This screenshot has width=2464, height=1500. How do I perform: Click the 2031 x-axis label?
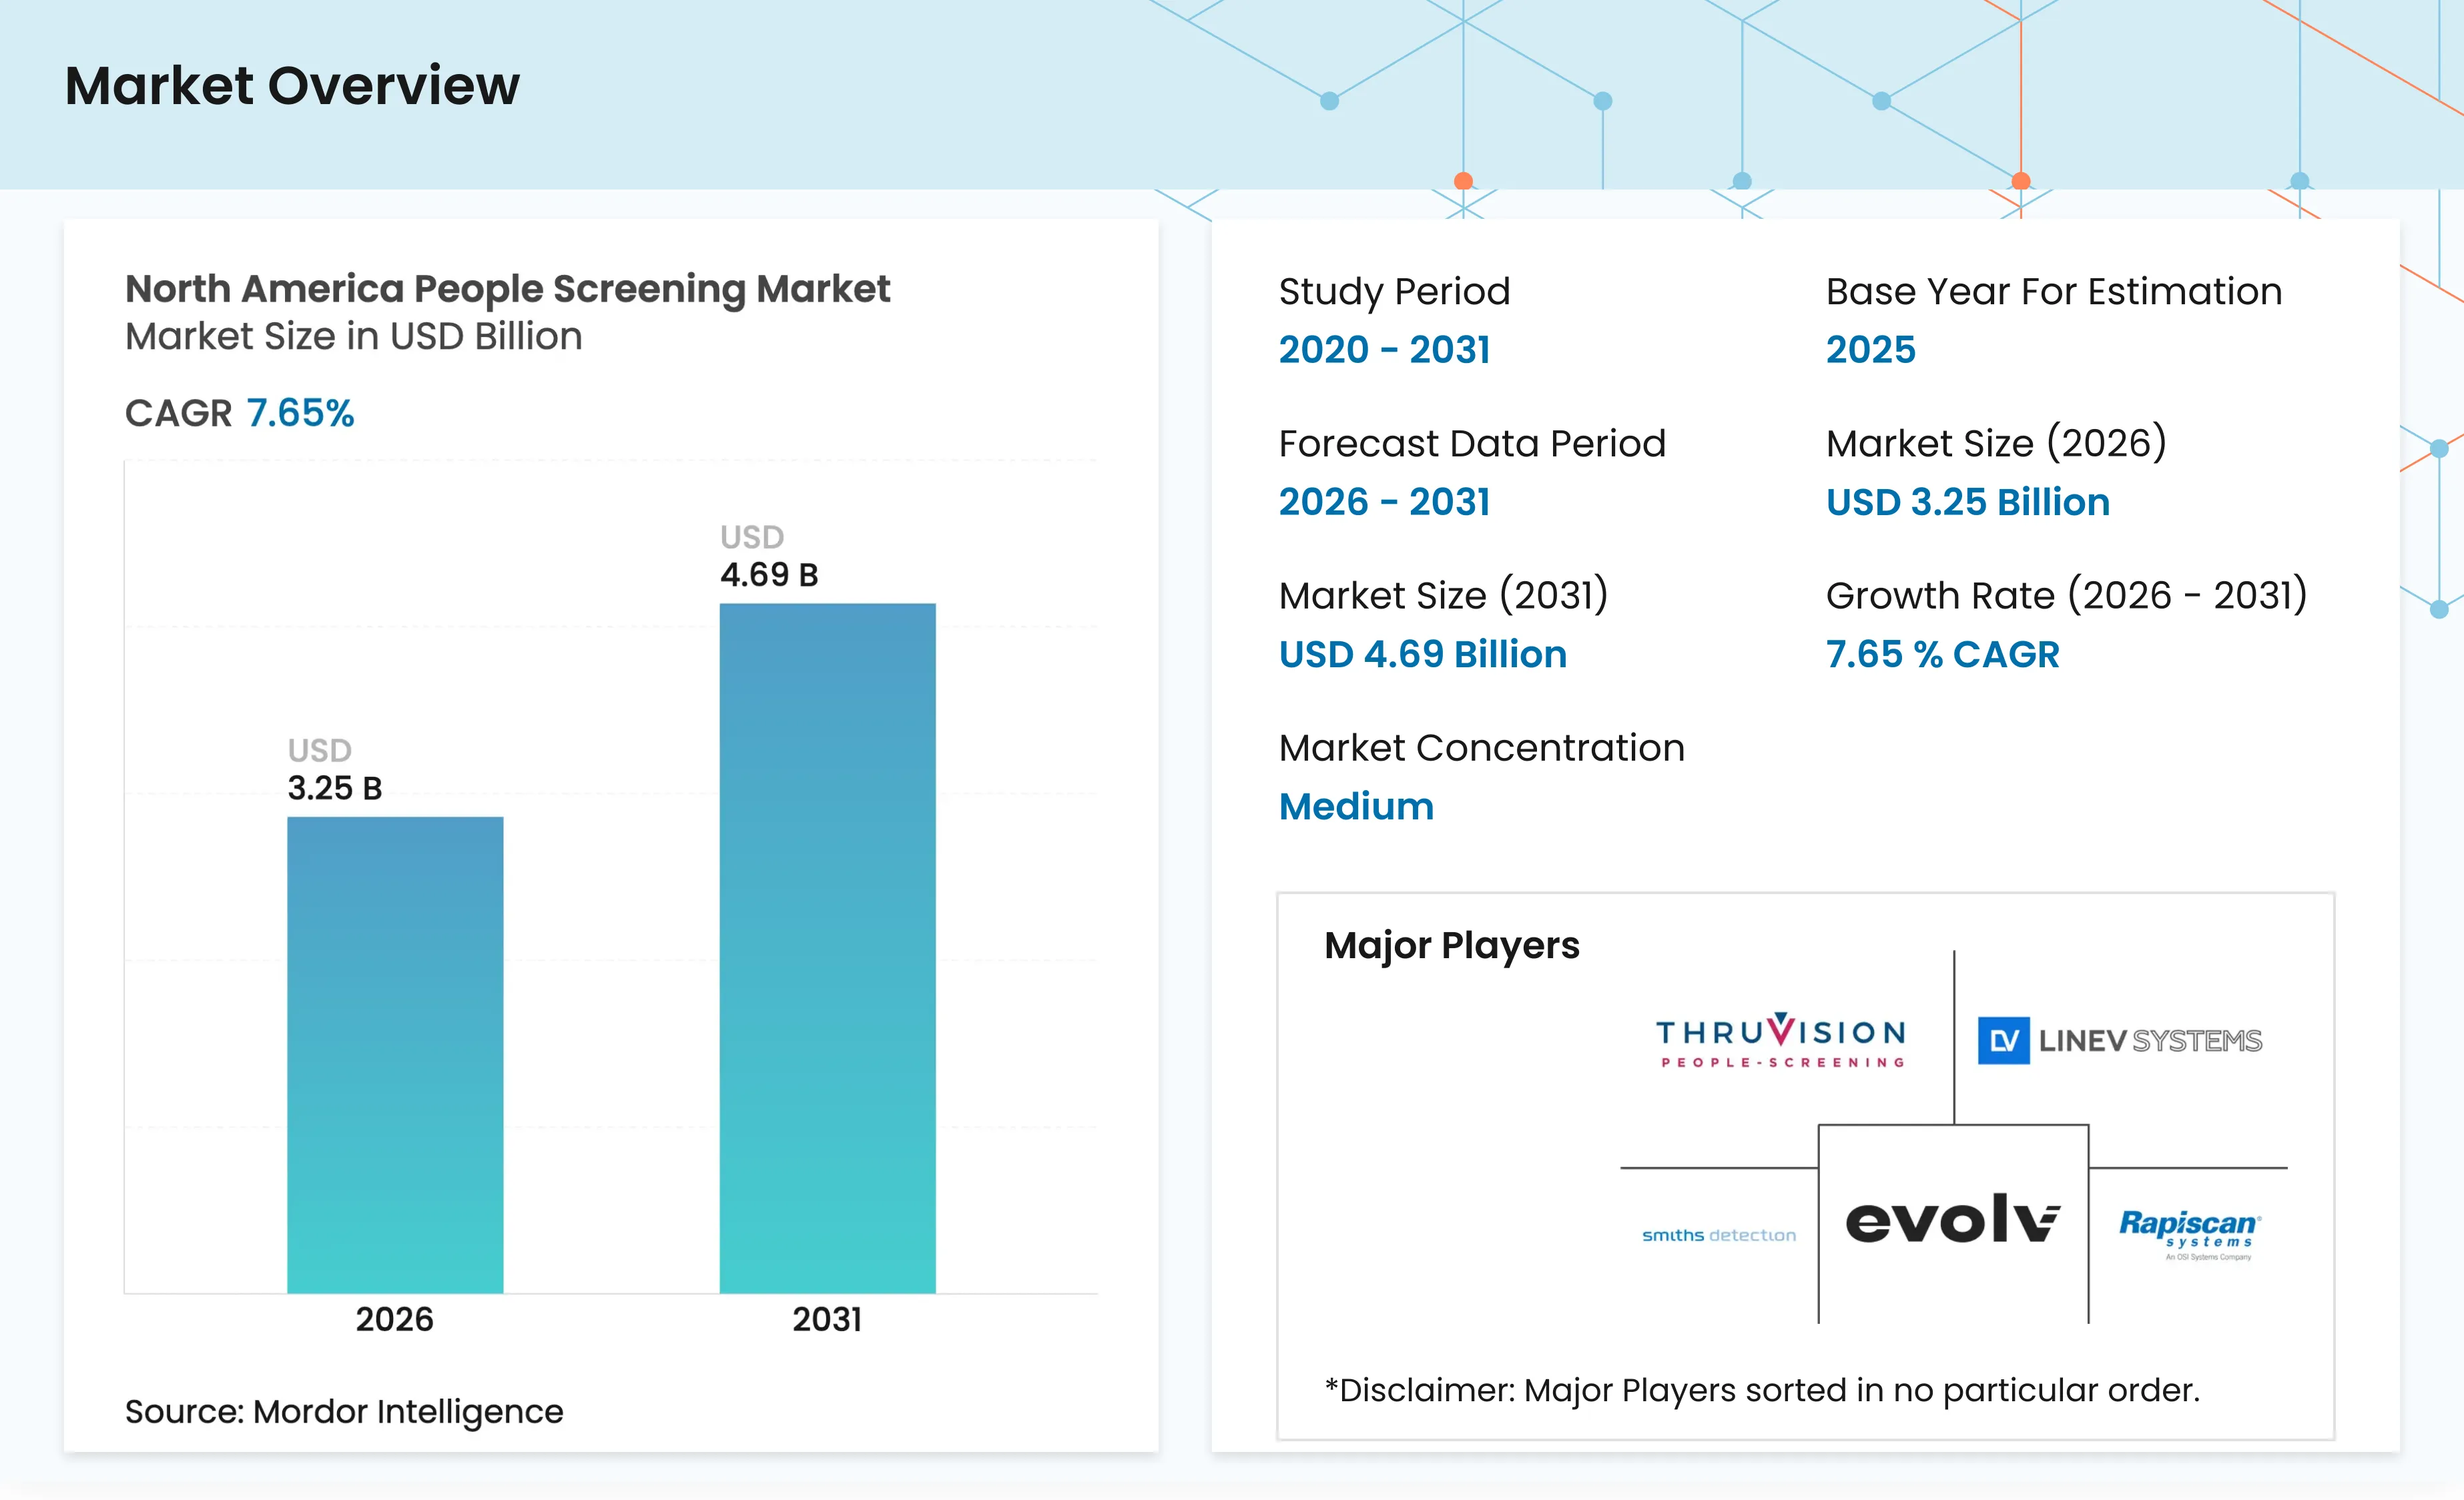827,1320
